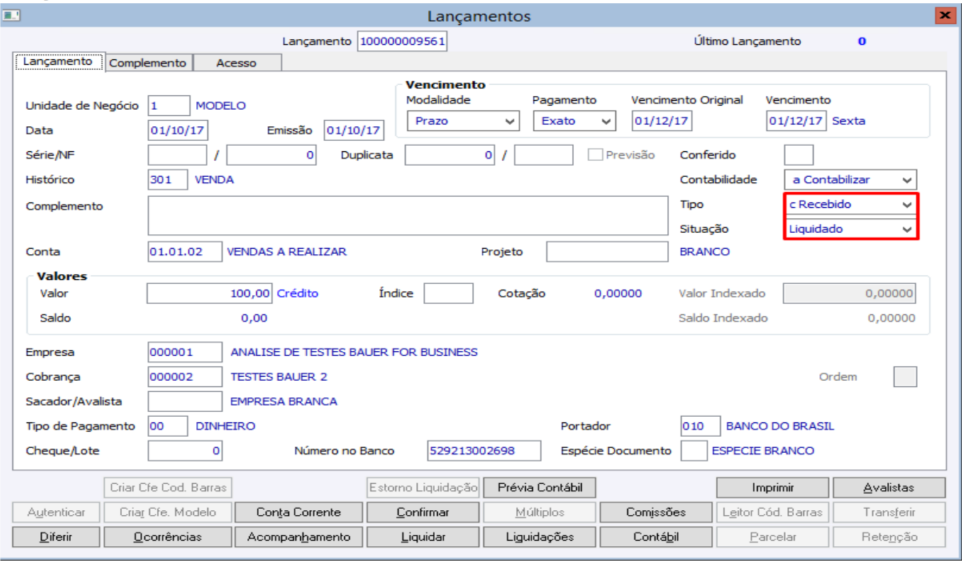Click the Conta field 01.01.02
The height and width of the screenshot is (562, 962).
[185, 252]
